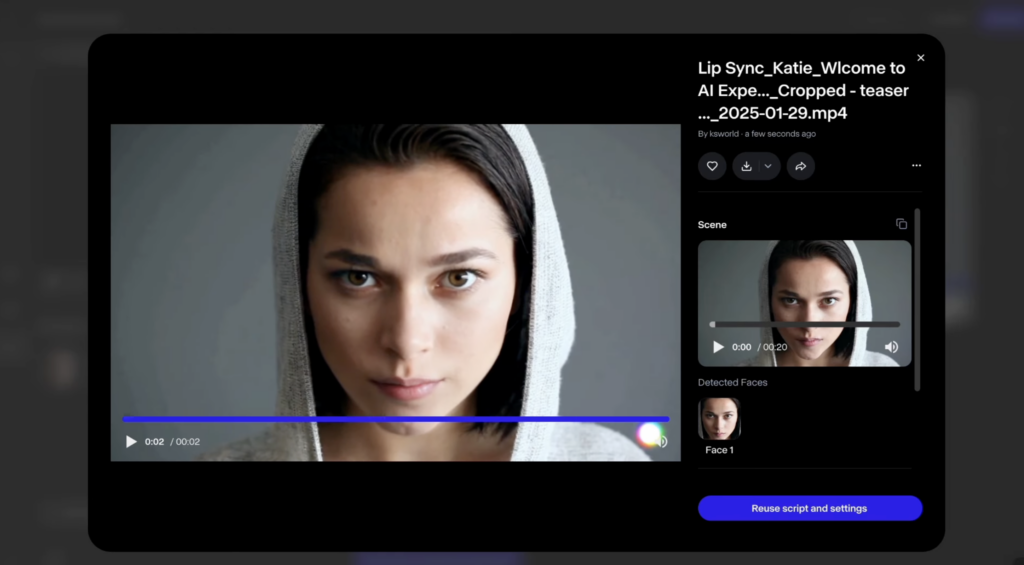Expand the download options chevron

pyautogui.click(x=768, y=166)
